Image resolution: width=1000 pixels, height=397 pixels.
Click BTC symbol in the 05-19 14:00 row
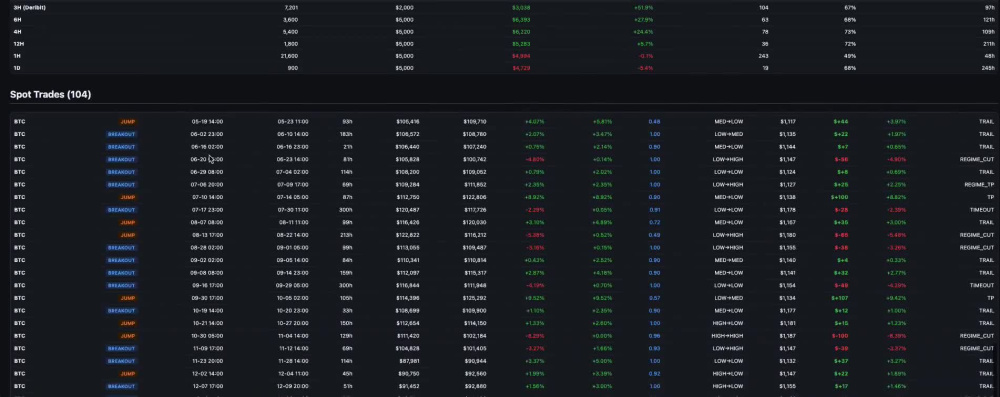[x=20, y=122]
